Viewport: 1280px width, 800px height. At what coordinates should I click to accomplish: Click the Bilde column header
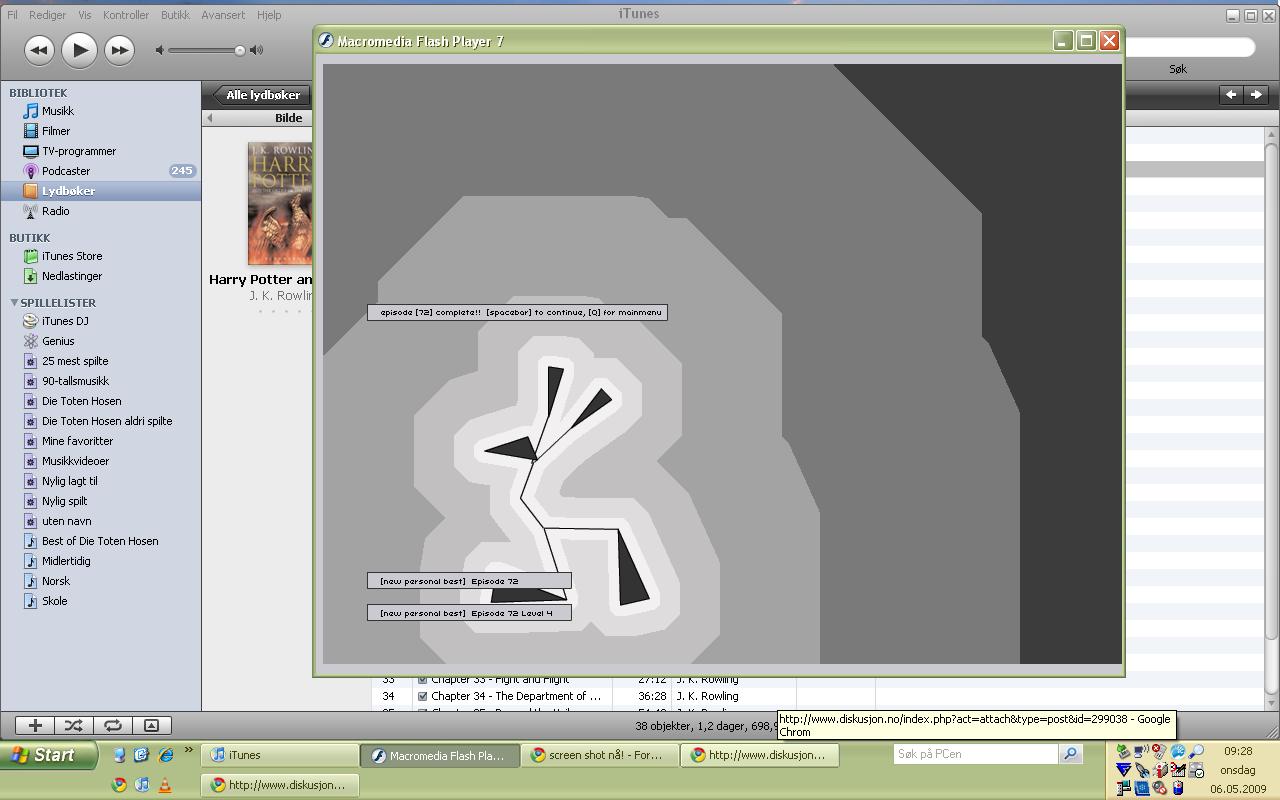click(289, 118)
